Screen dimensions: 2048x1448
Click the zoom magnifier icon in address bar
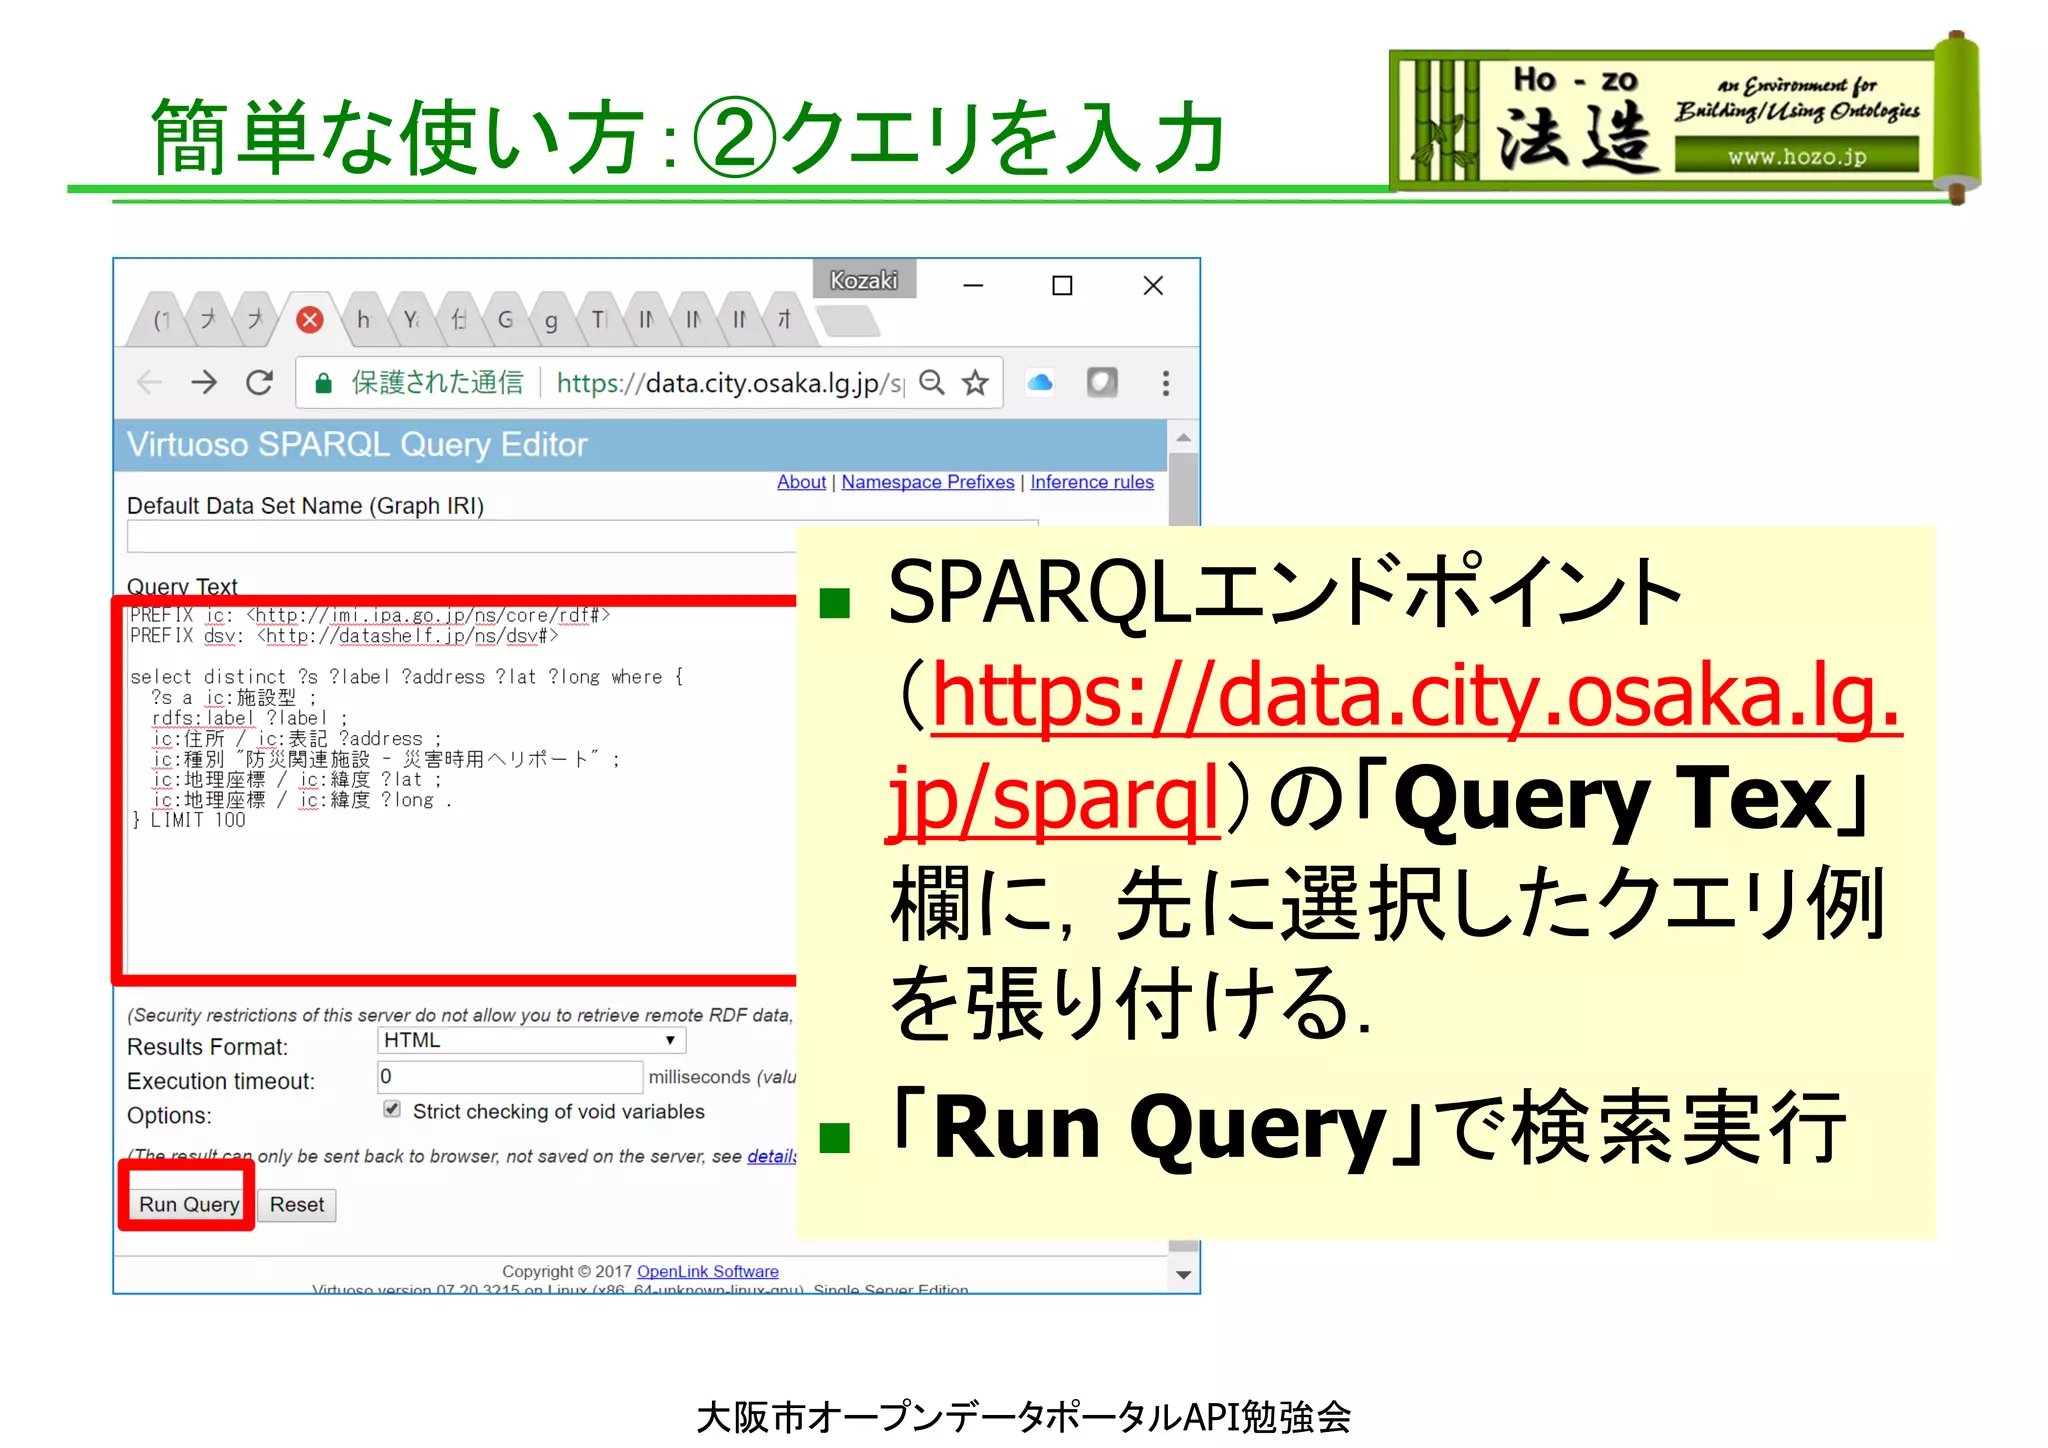pos(931,382)
